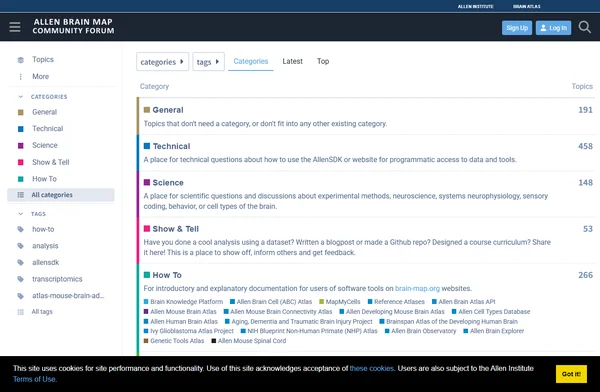This screenshot has height=392, width=600.
Task: Dismiss cookie banner with Got it!
Action: pos(571,374)
